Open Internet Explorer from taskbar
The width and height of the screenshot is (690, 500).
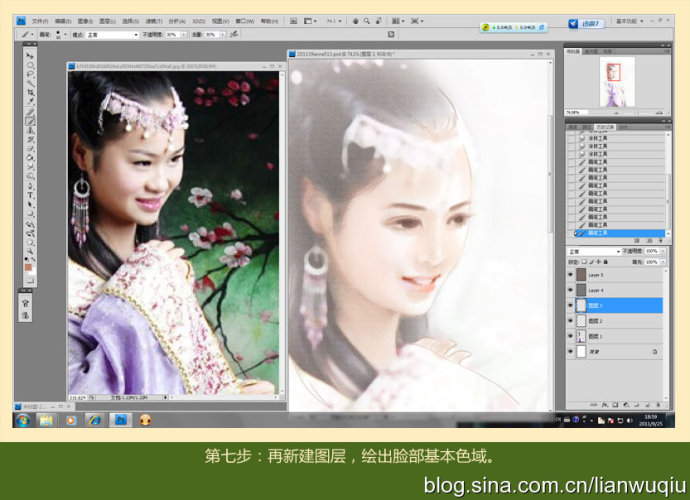95,420
